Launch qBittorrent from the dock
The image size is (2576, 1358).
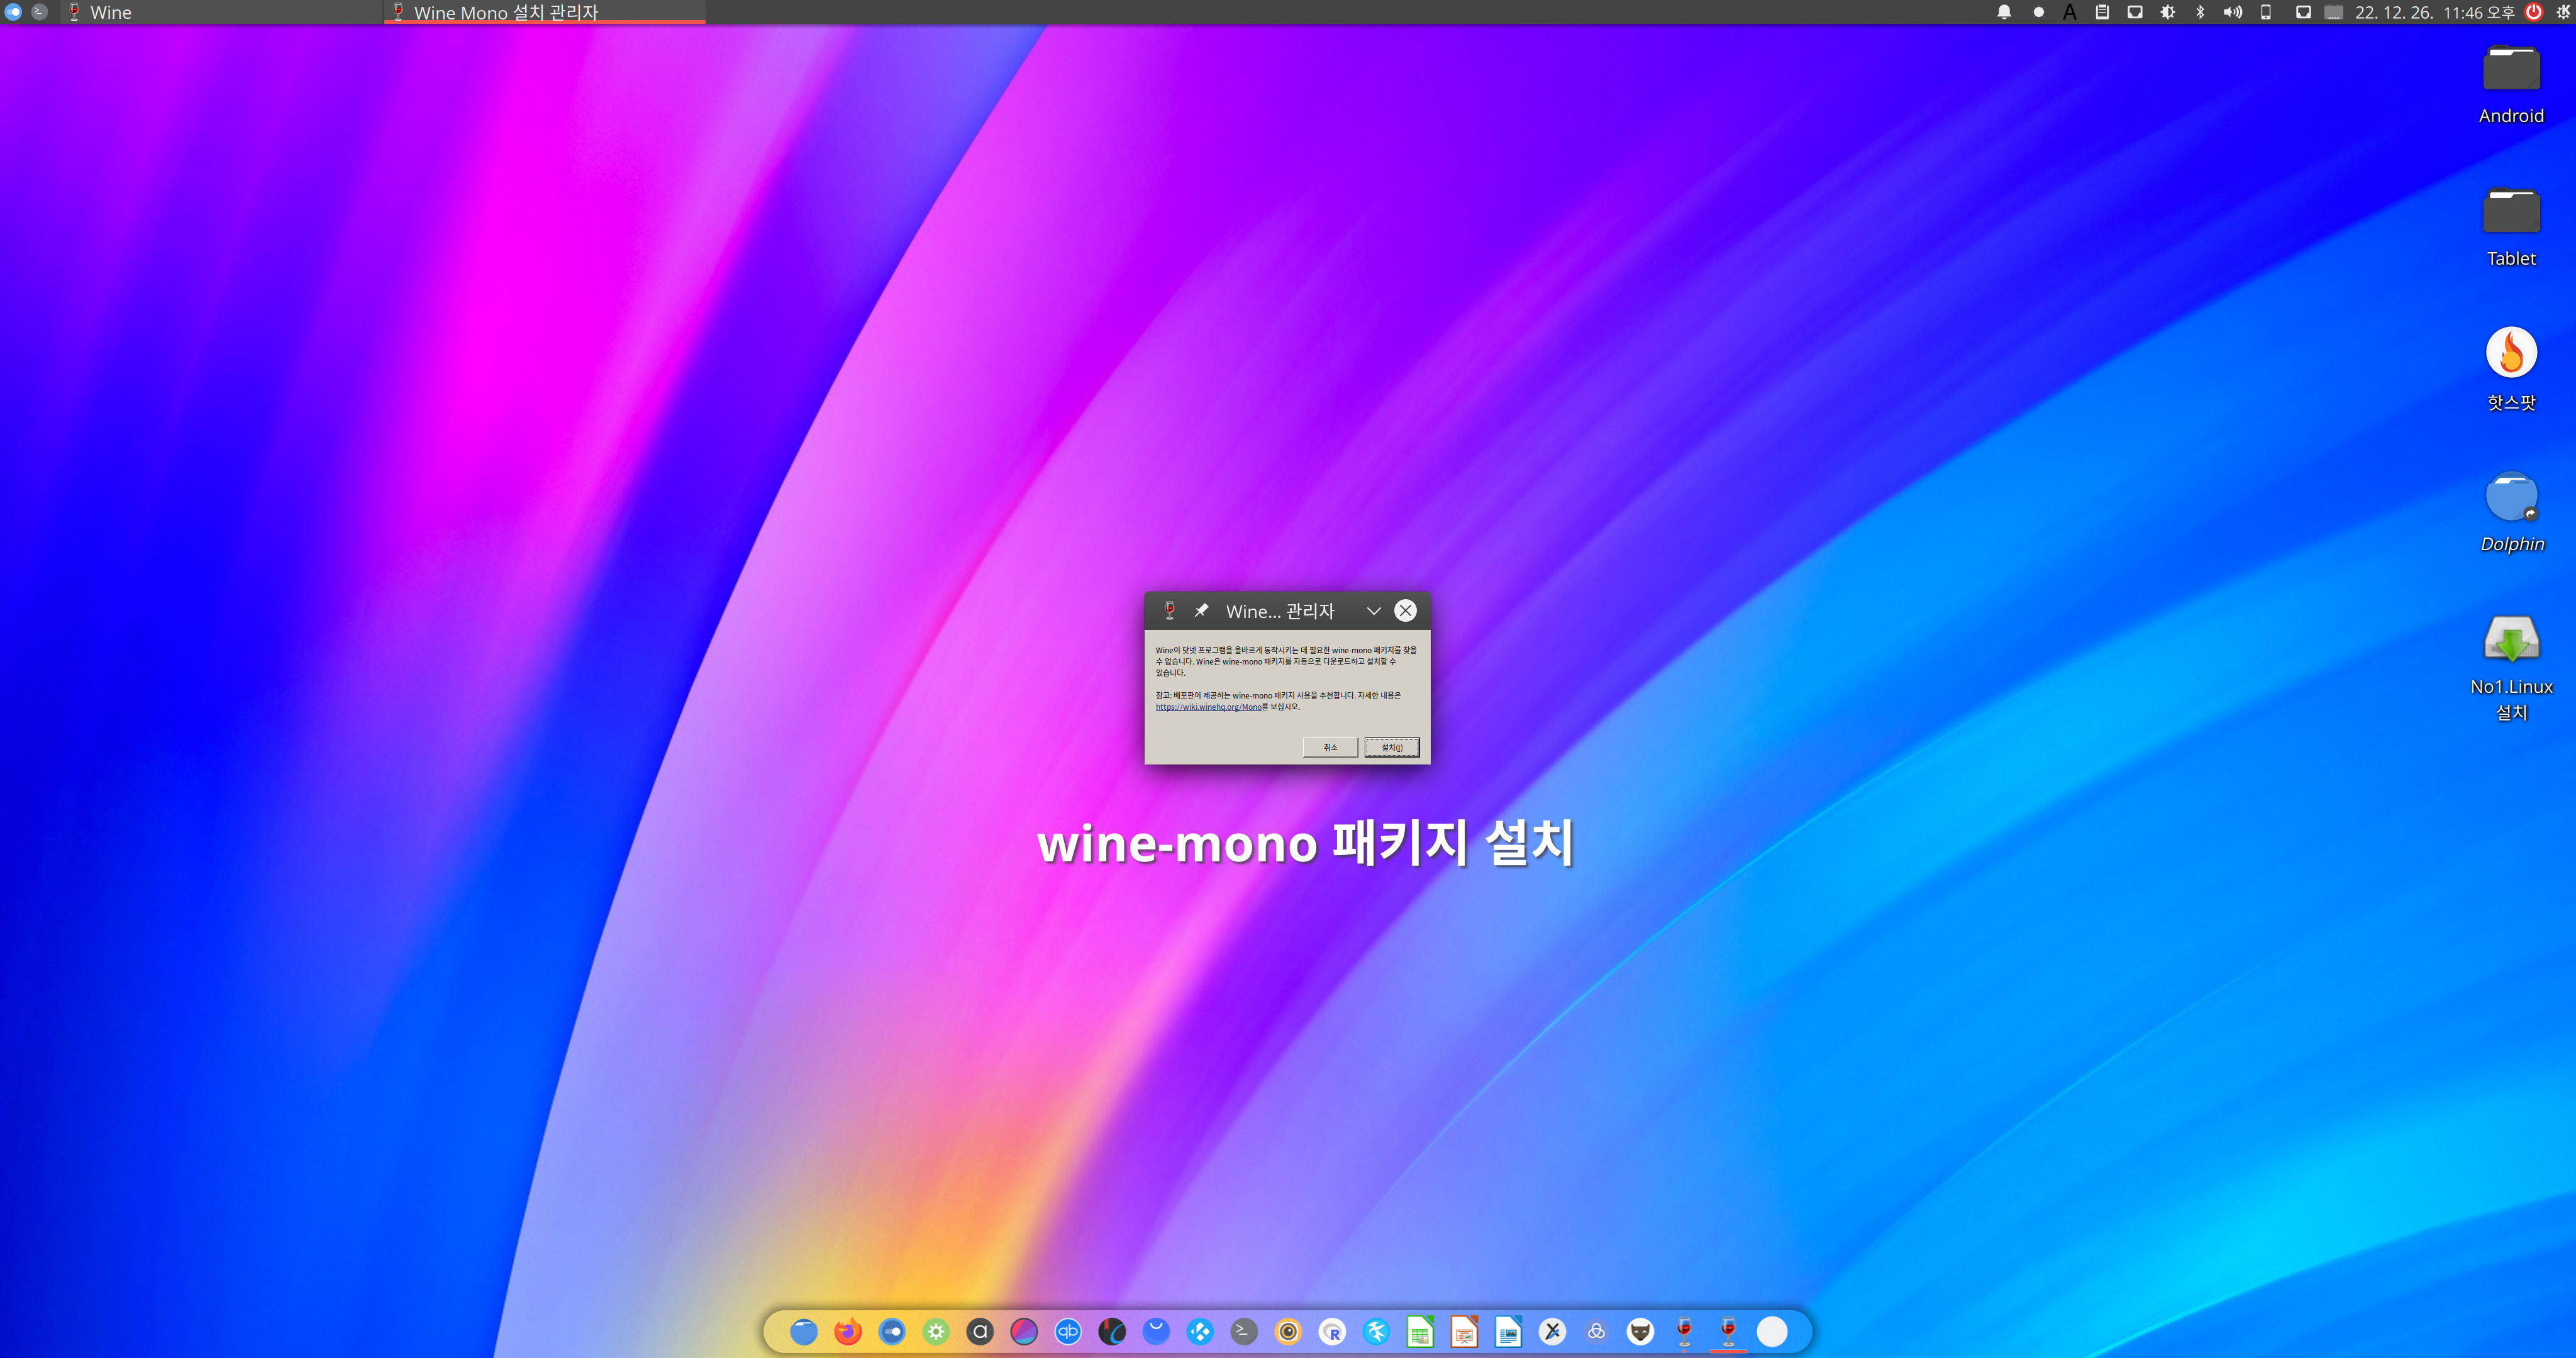click(1068, 1331)
